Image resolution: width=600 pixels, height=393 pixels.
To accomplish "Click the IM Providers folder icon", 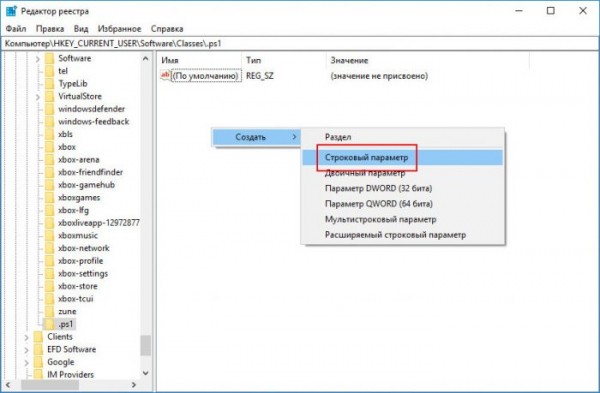I will click(x=38, y=374).
